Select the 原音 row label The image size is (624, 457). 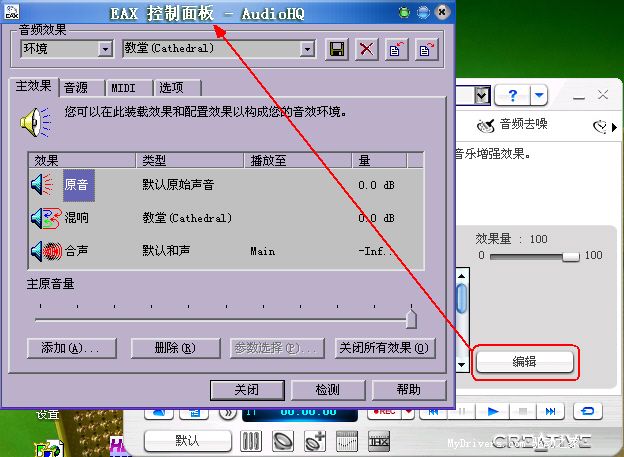click(79, 185)
